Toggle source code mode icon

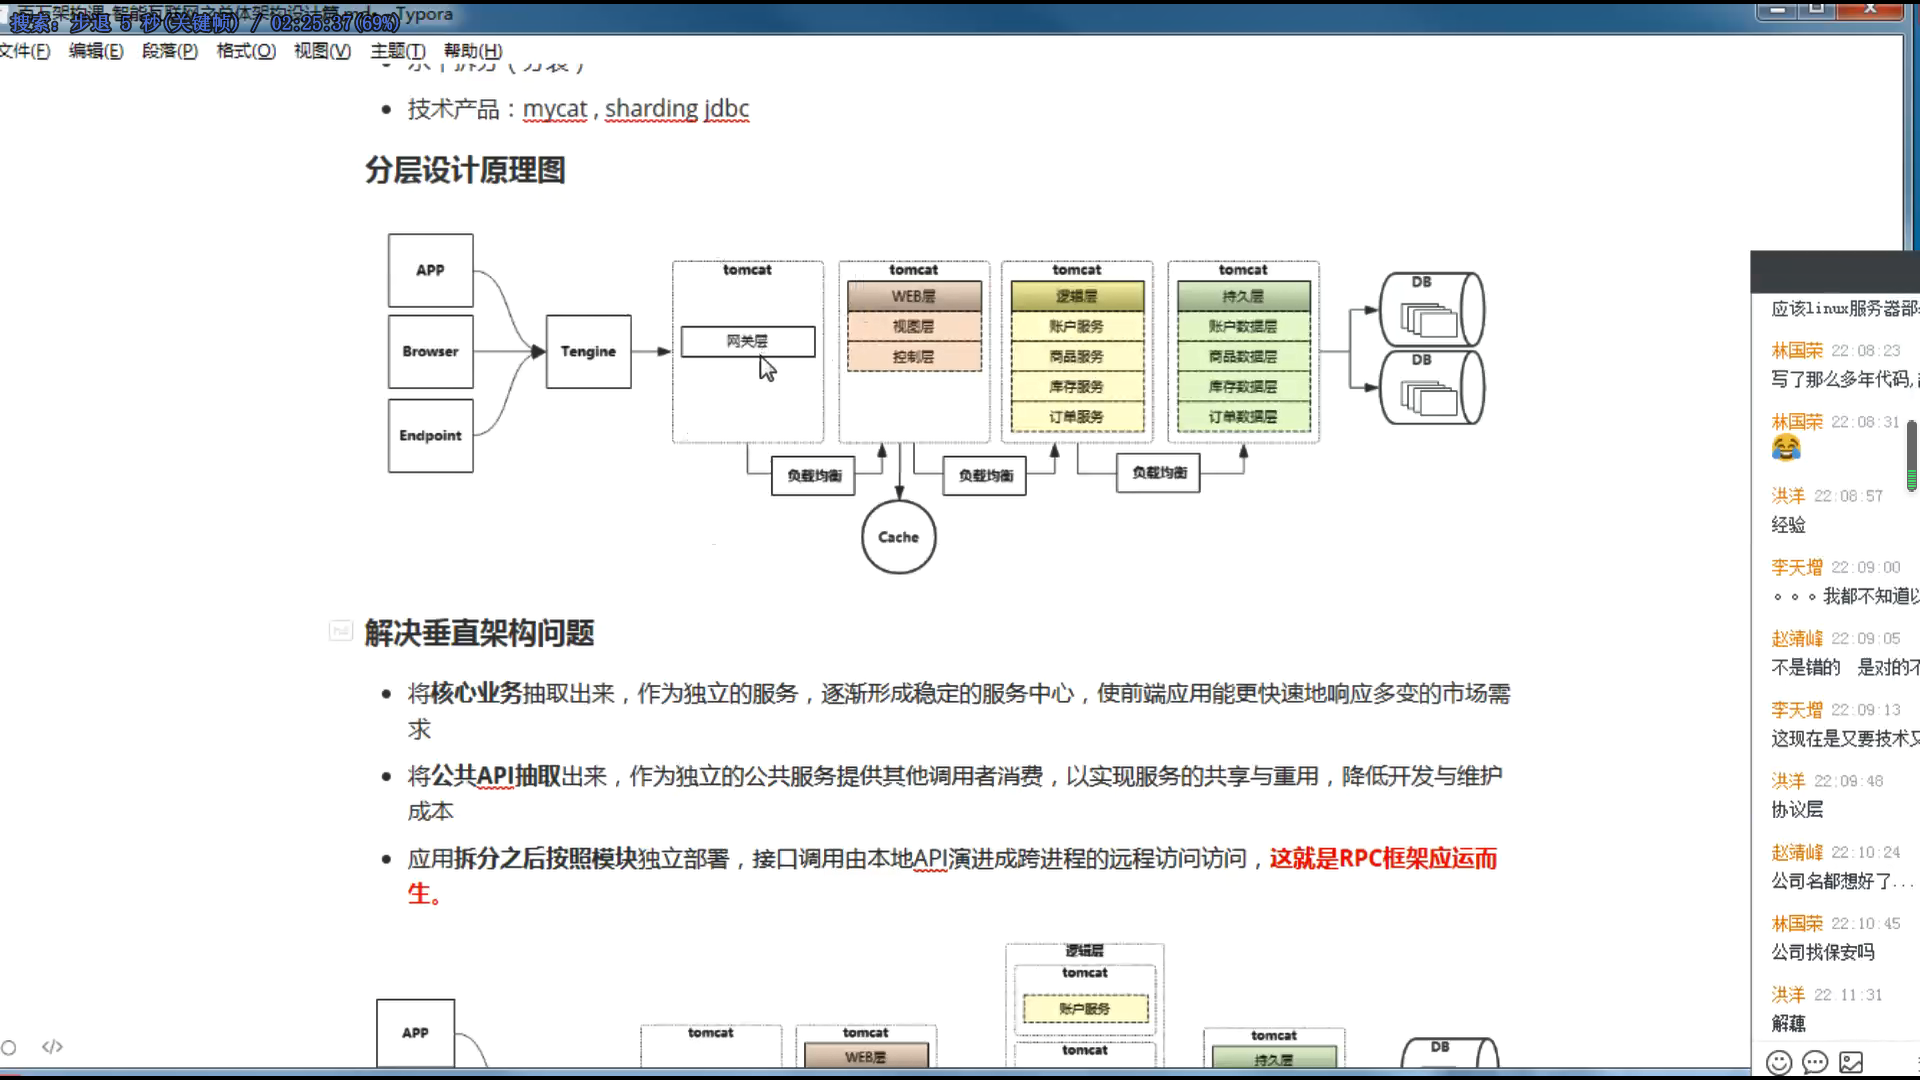(52, 1047)
